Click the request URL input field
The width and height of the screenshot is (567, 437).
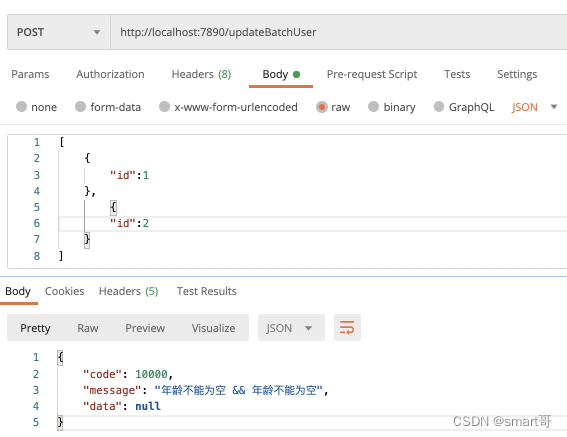coord(338,32)
